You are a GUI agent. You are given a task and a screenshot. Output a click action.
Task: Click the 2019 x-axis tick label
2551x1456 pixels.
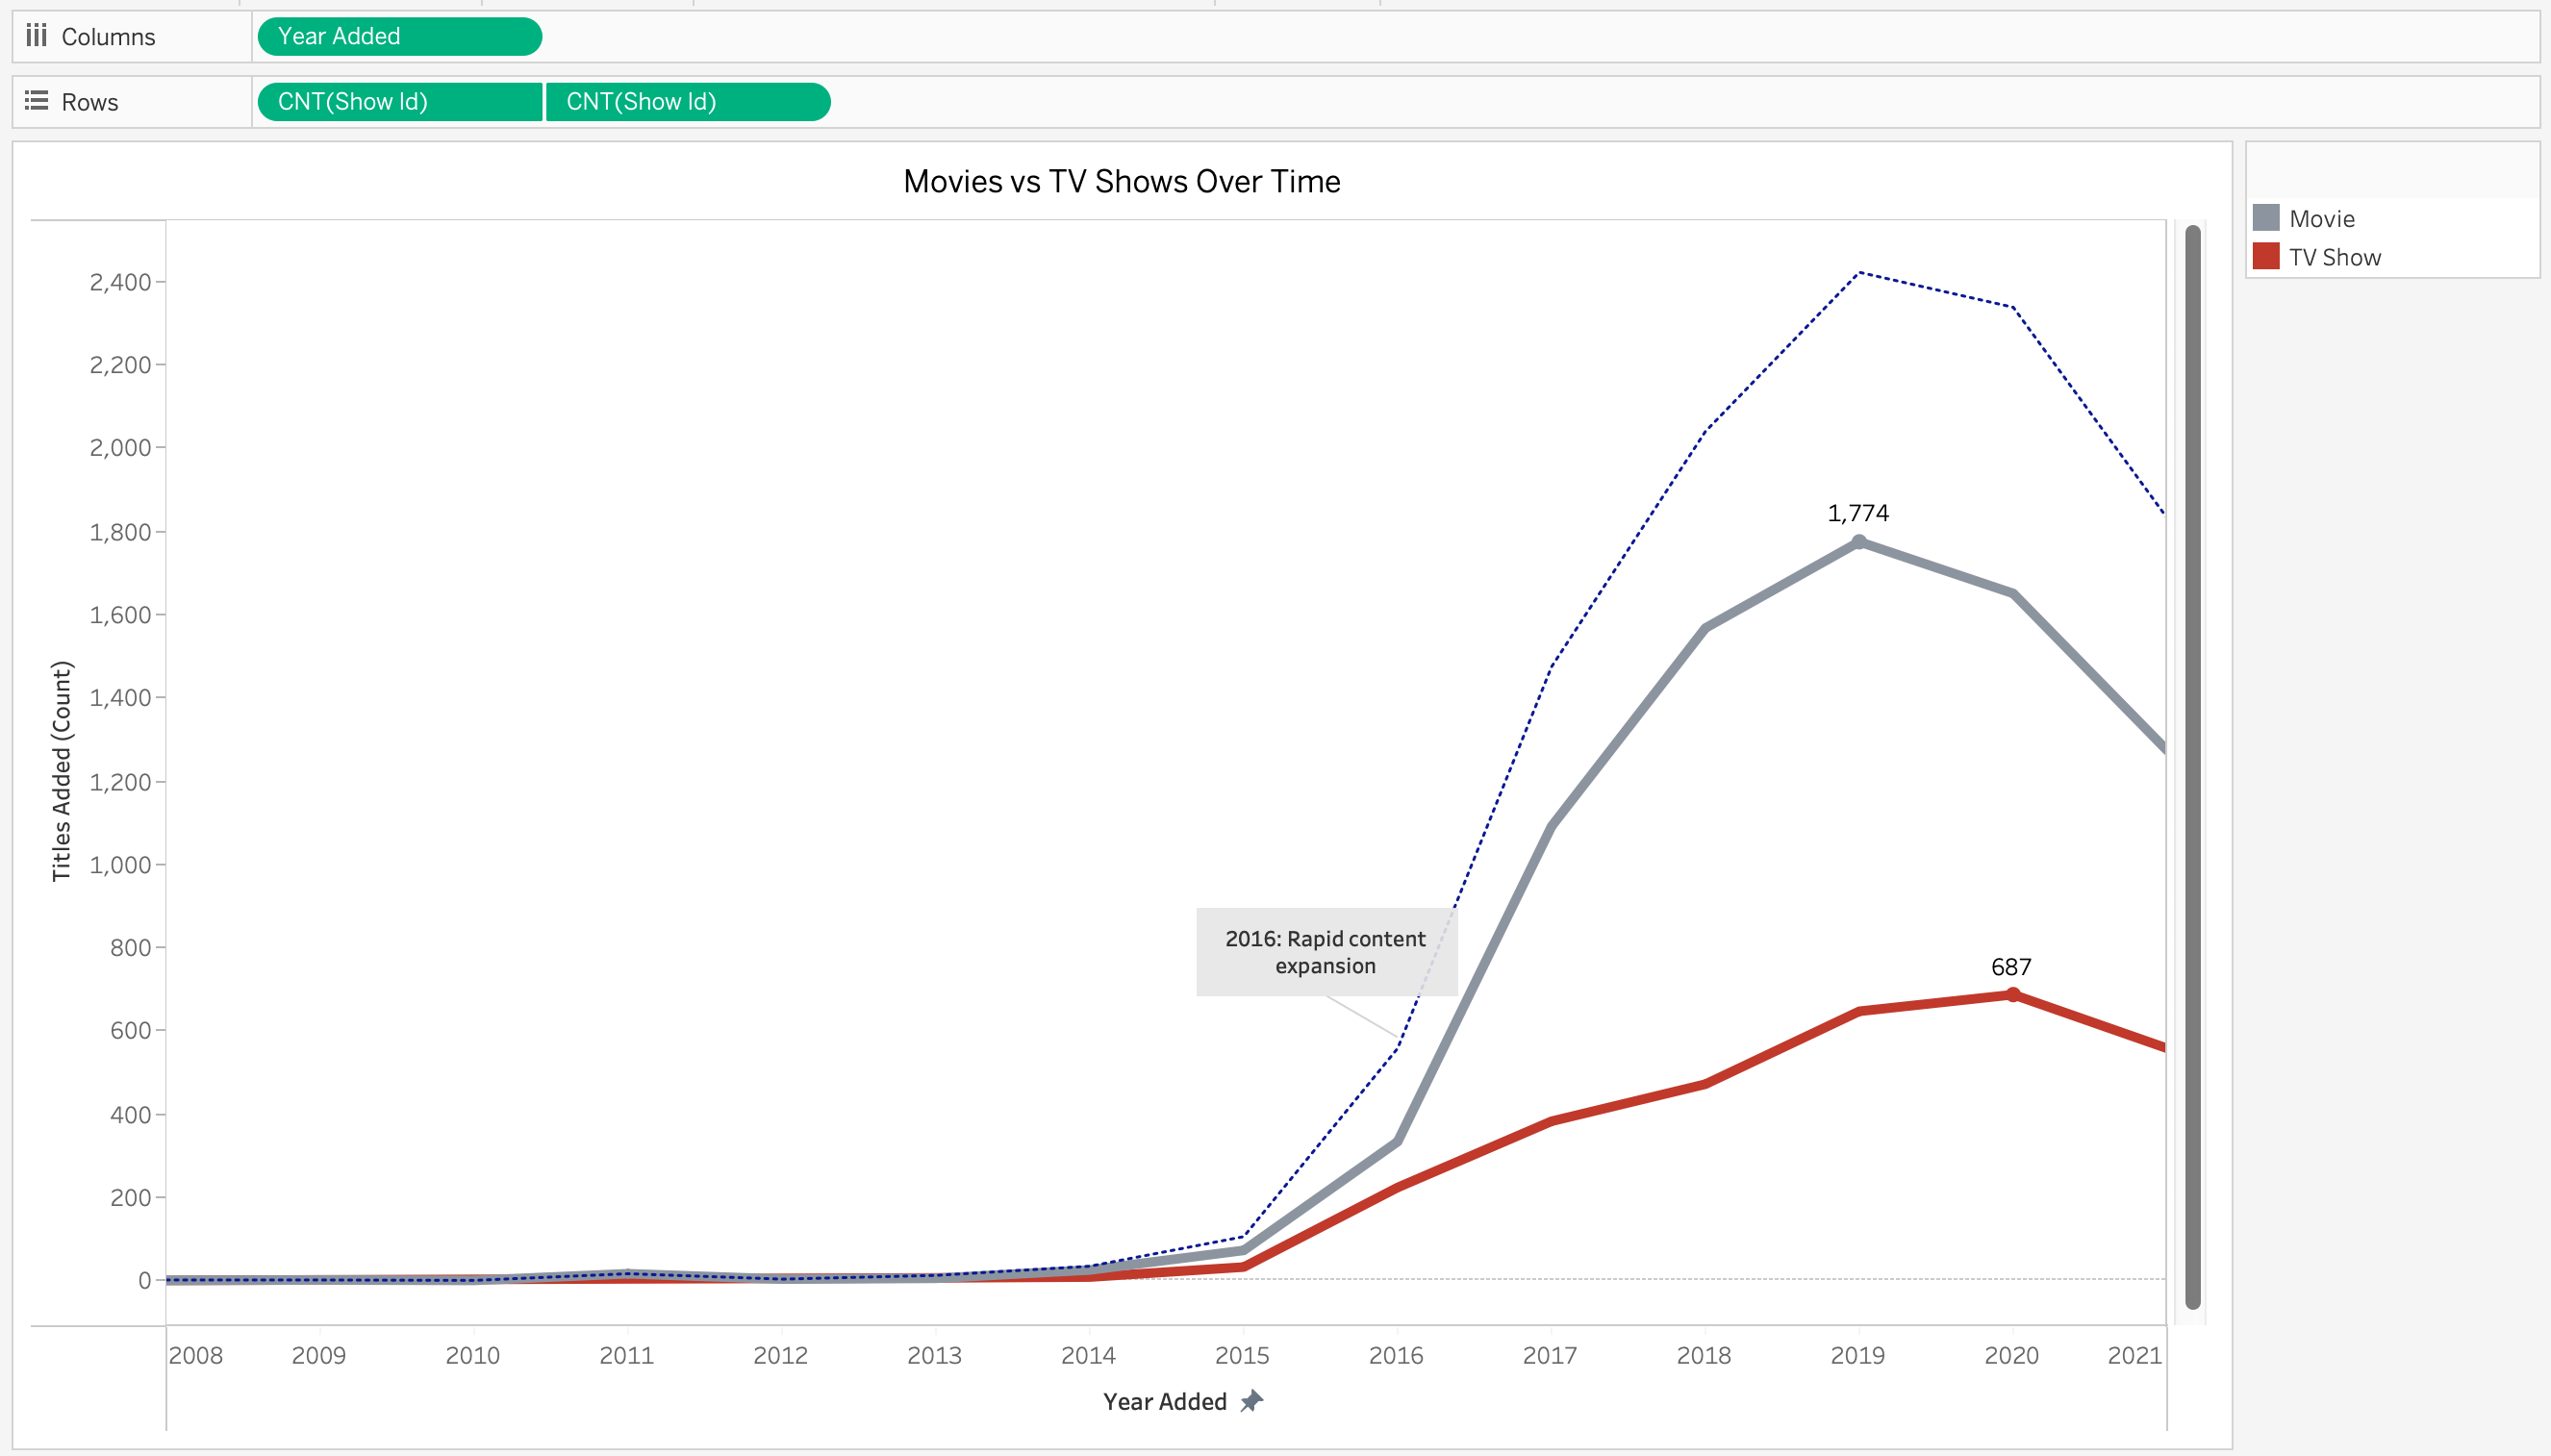(1858, 1356)
